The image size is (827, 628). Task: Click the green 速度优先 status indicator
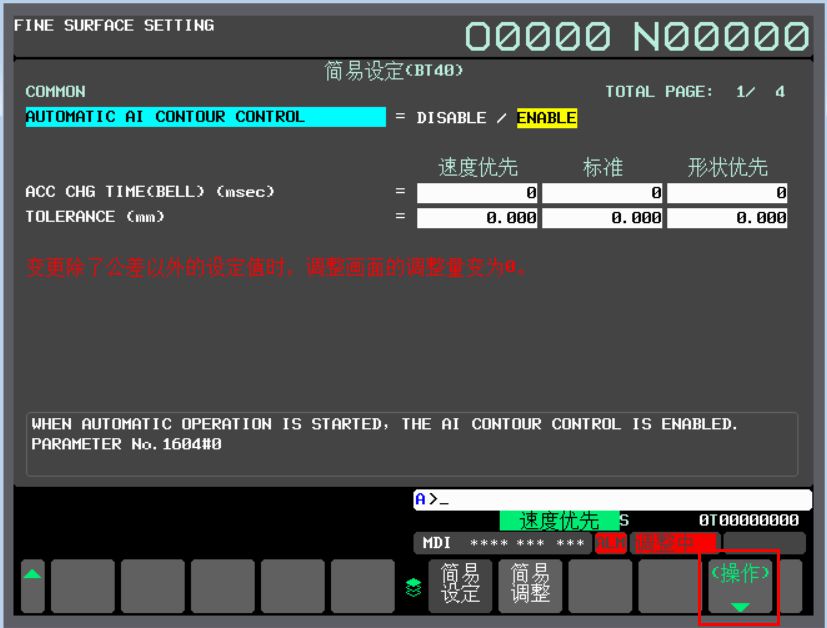coord(558,521)
